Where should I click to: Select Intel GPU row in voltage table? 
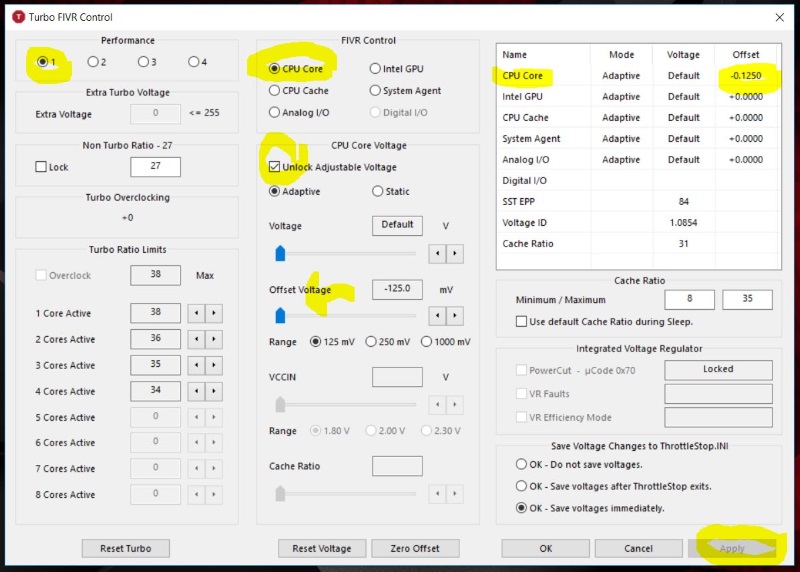(638, 96)
